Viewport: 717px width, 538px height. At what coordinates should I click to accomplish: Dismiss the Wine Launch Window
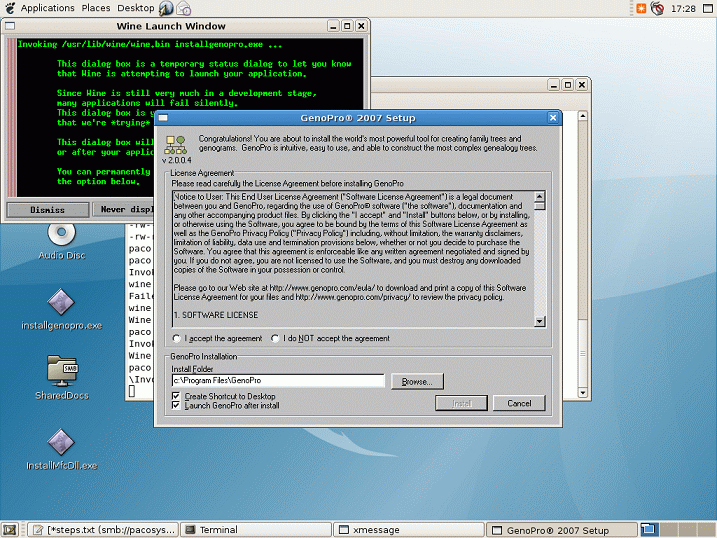pyautogui.click(x=47, y=210)
